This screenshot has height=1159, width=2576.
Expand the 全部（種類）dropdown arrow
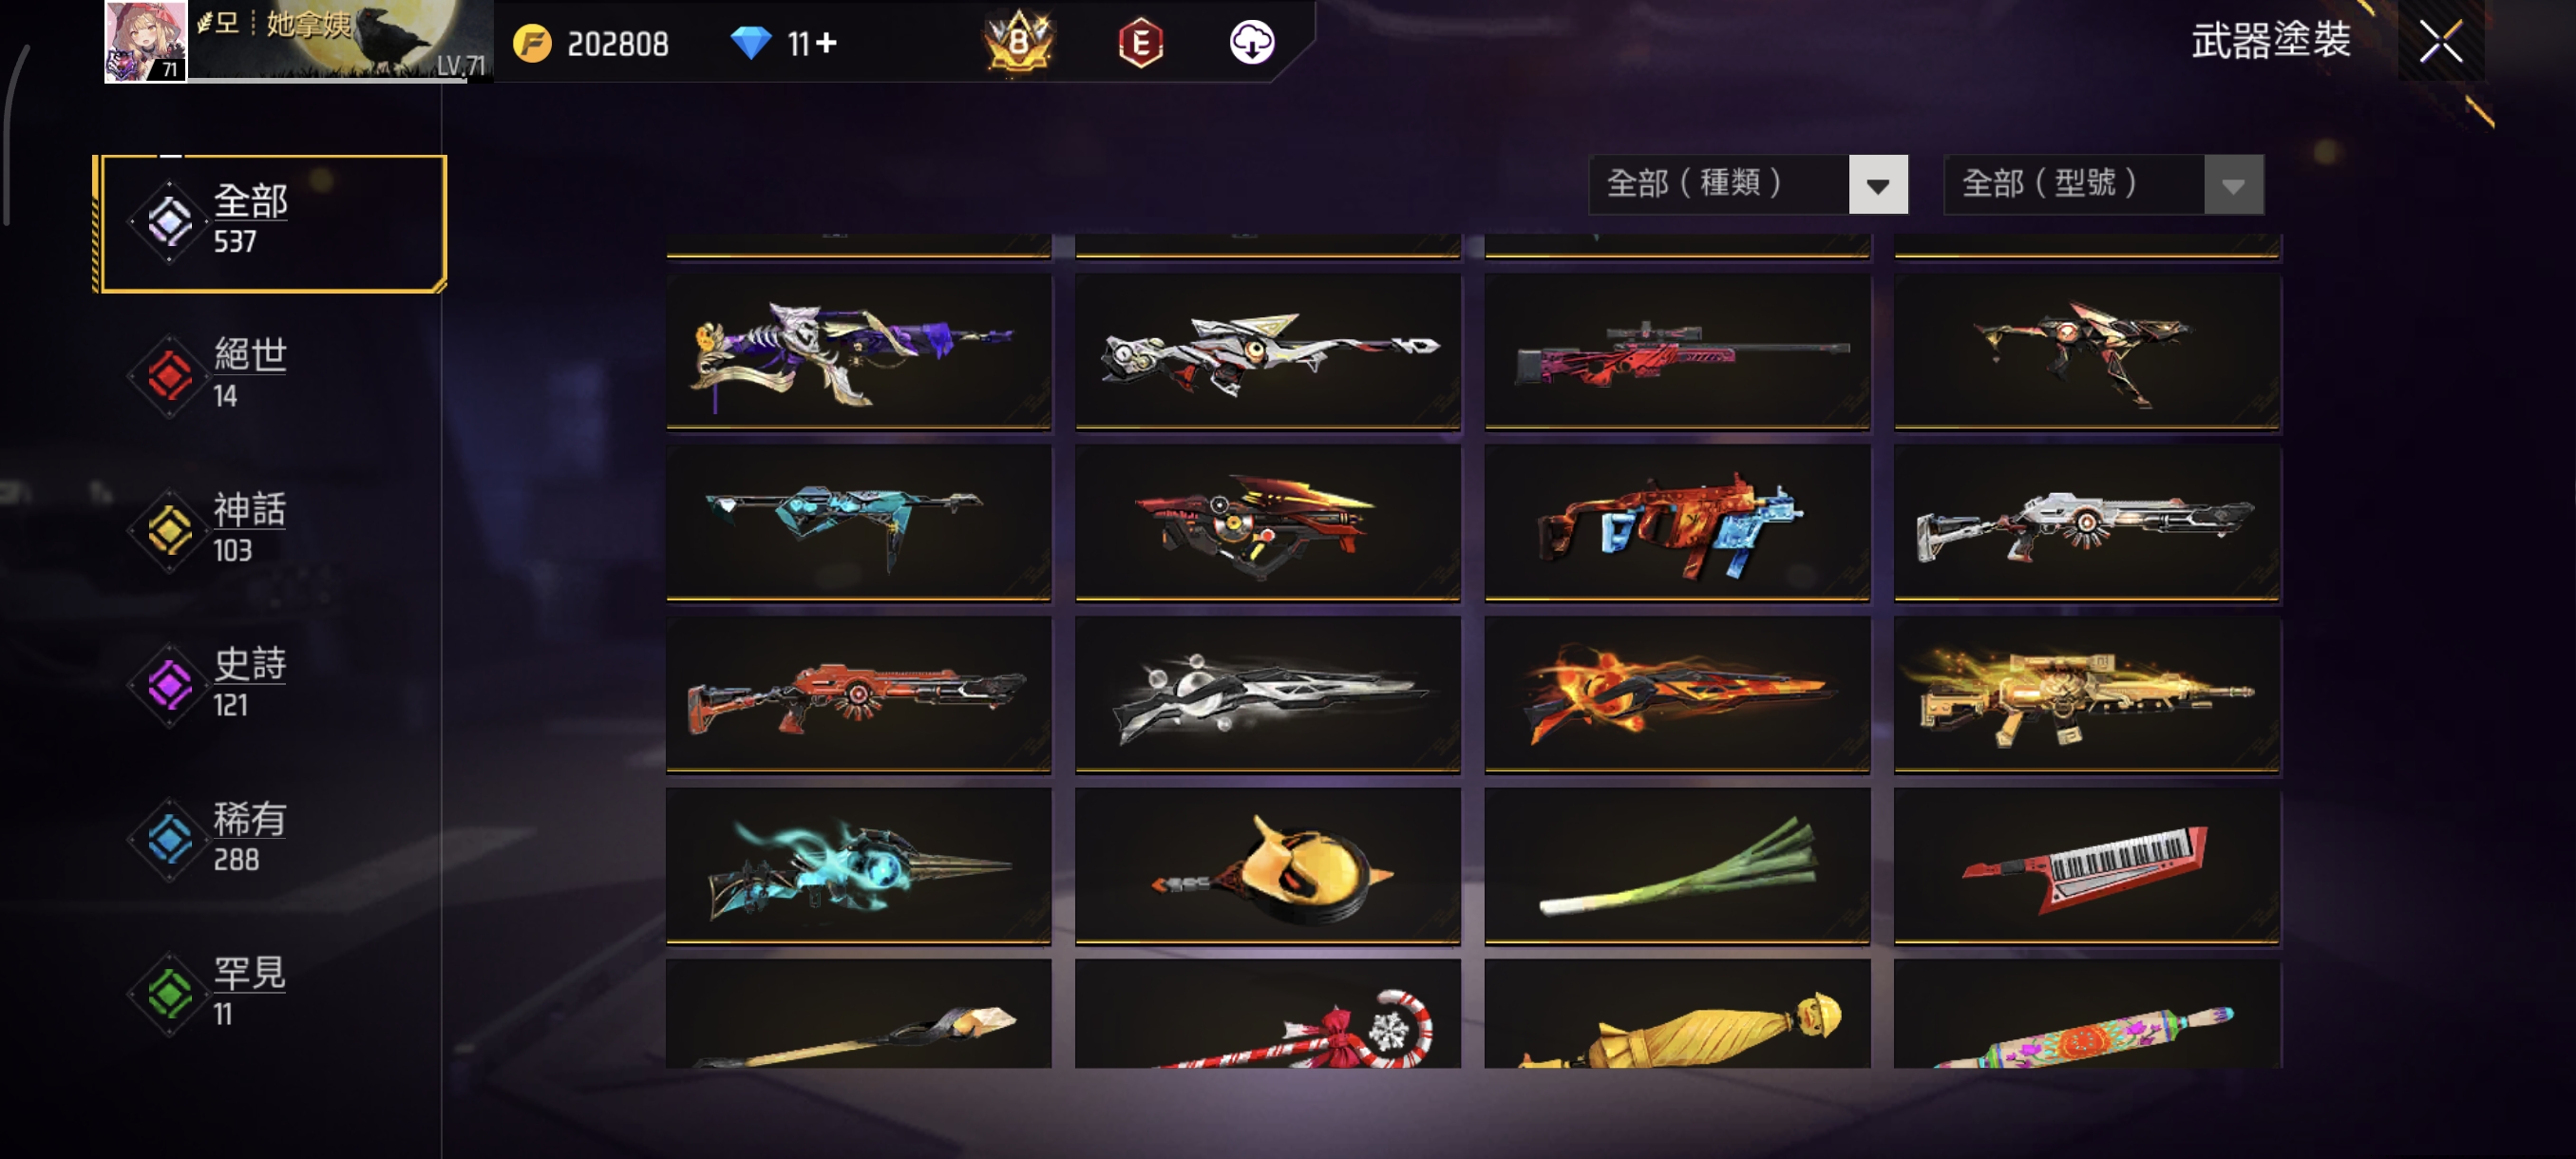1878,185
